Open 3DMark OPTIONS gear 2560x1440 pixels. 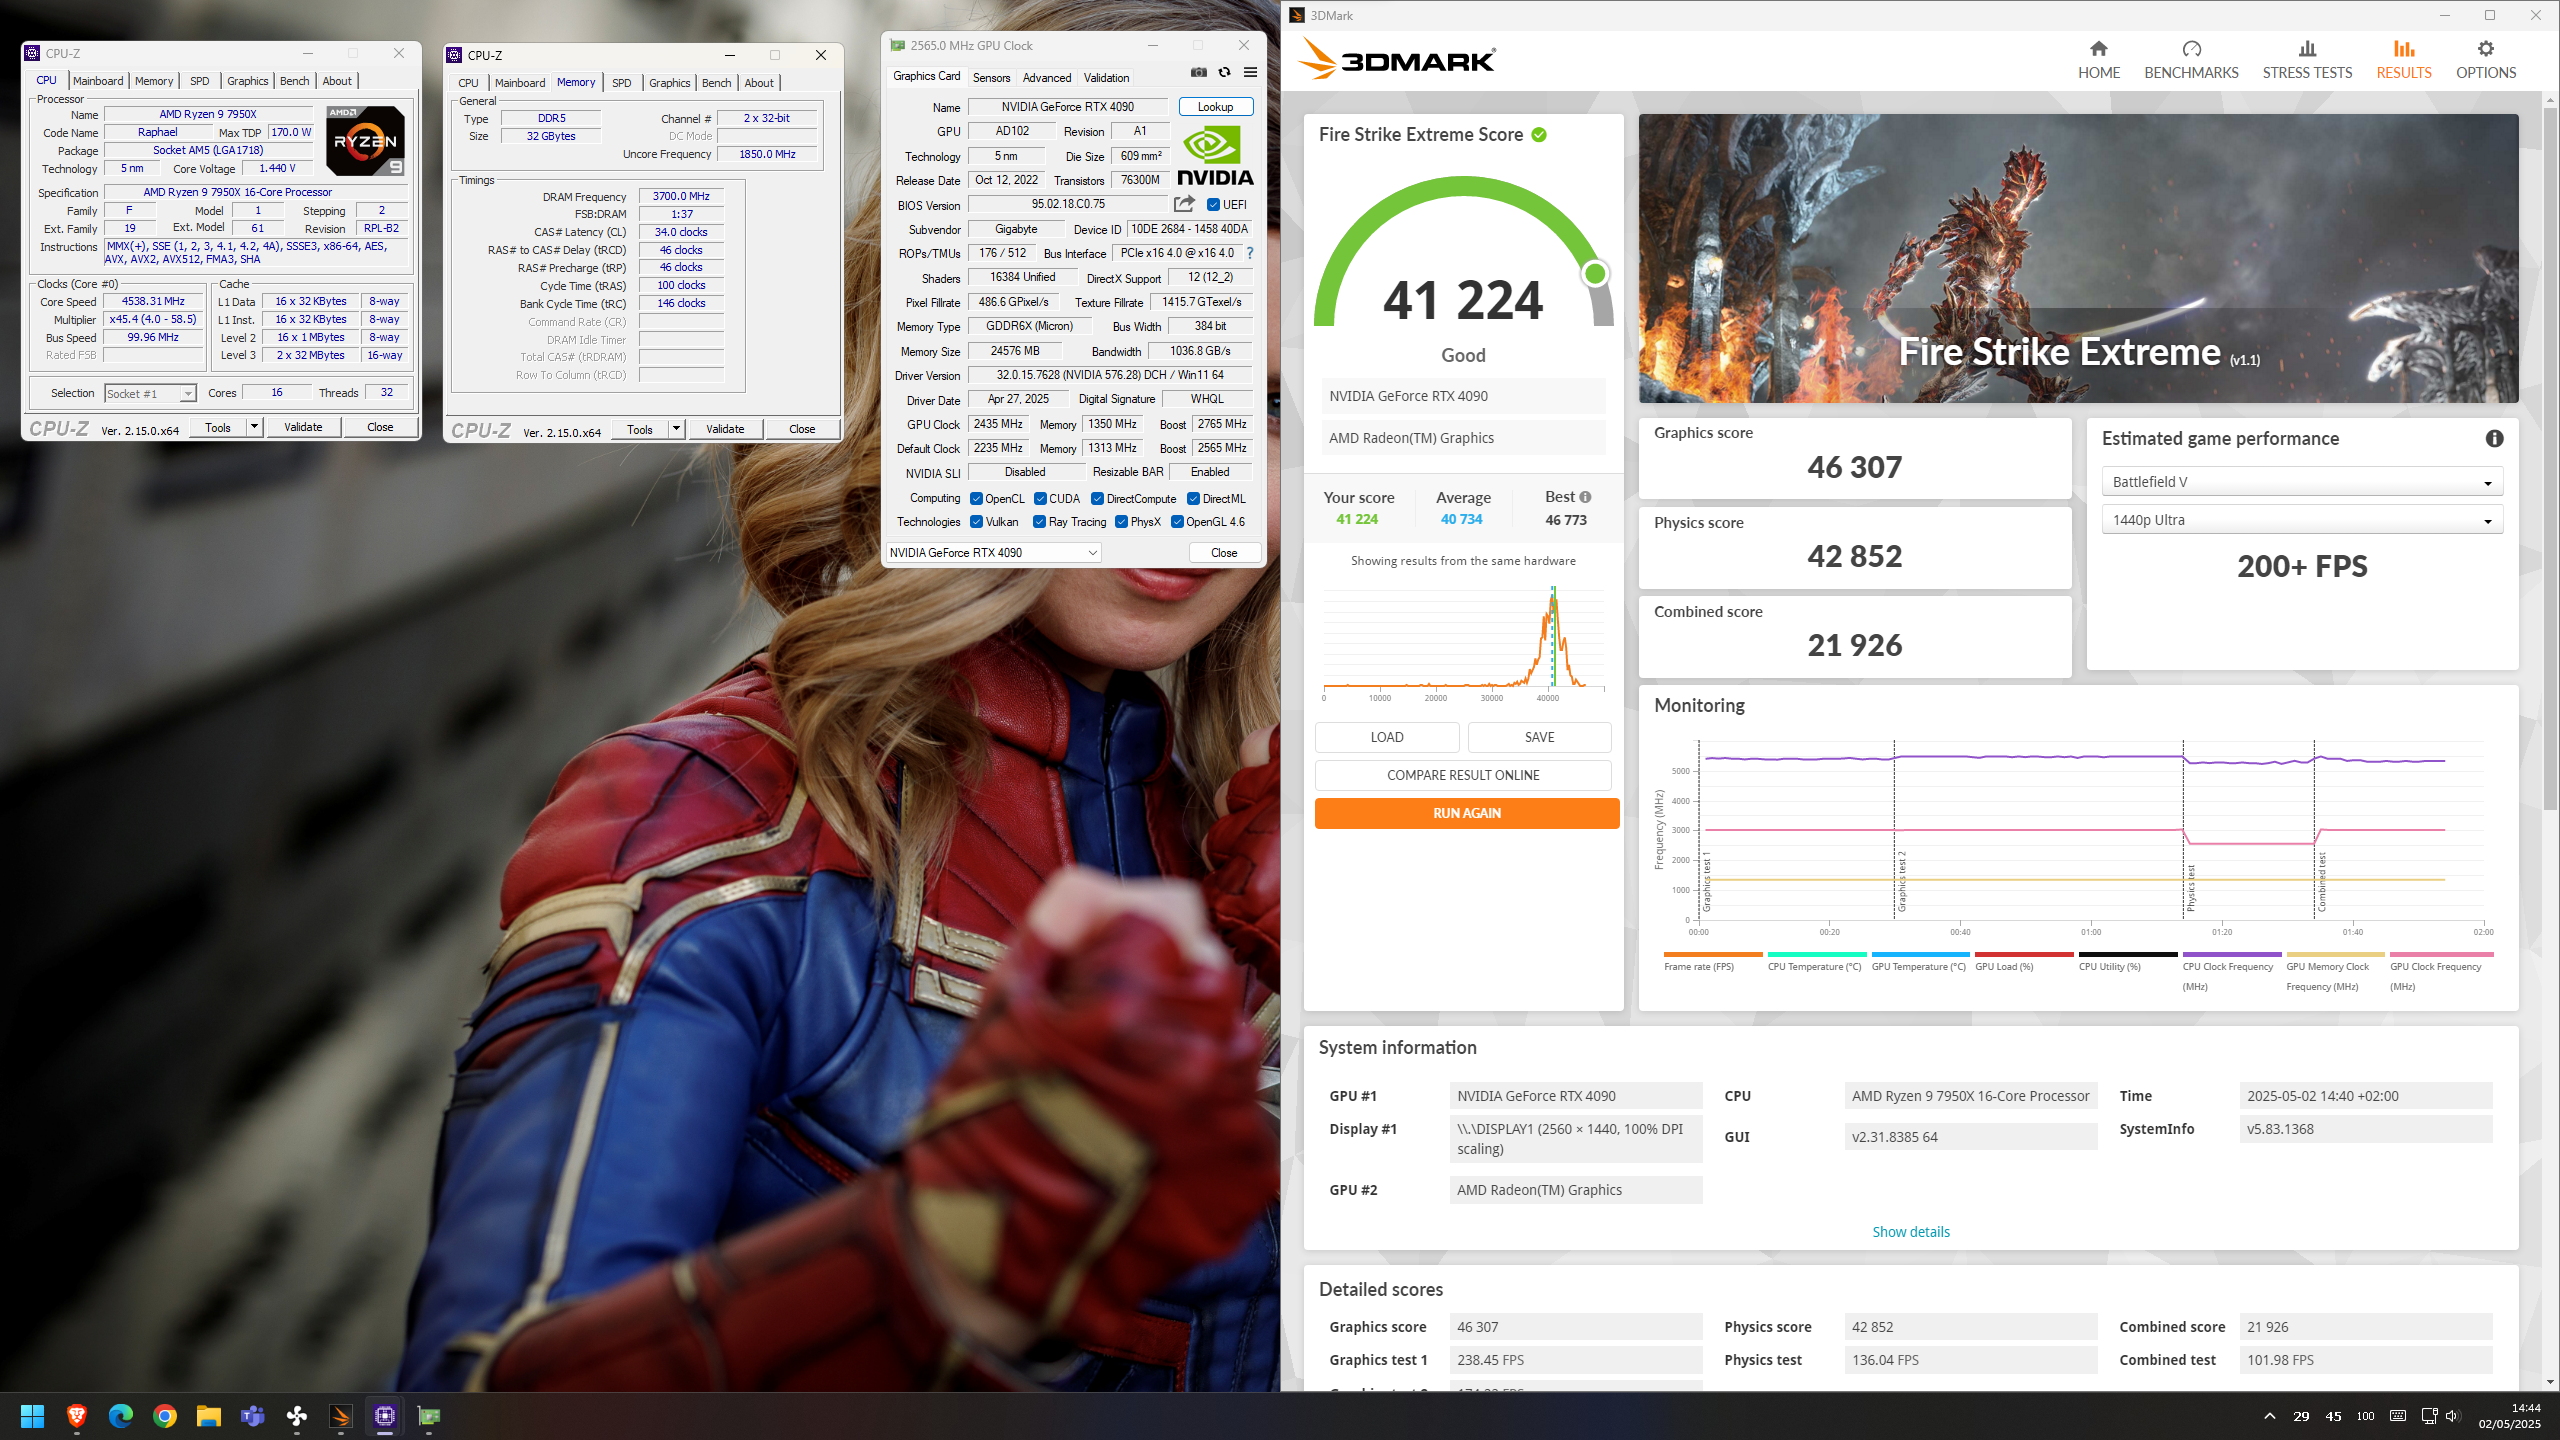(2485, 49)
